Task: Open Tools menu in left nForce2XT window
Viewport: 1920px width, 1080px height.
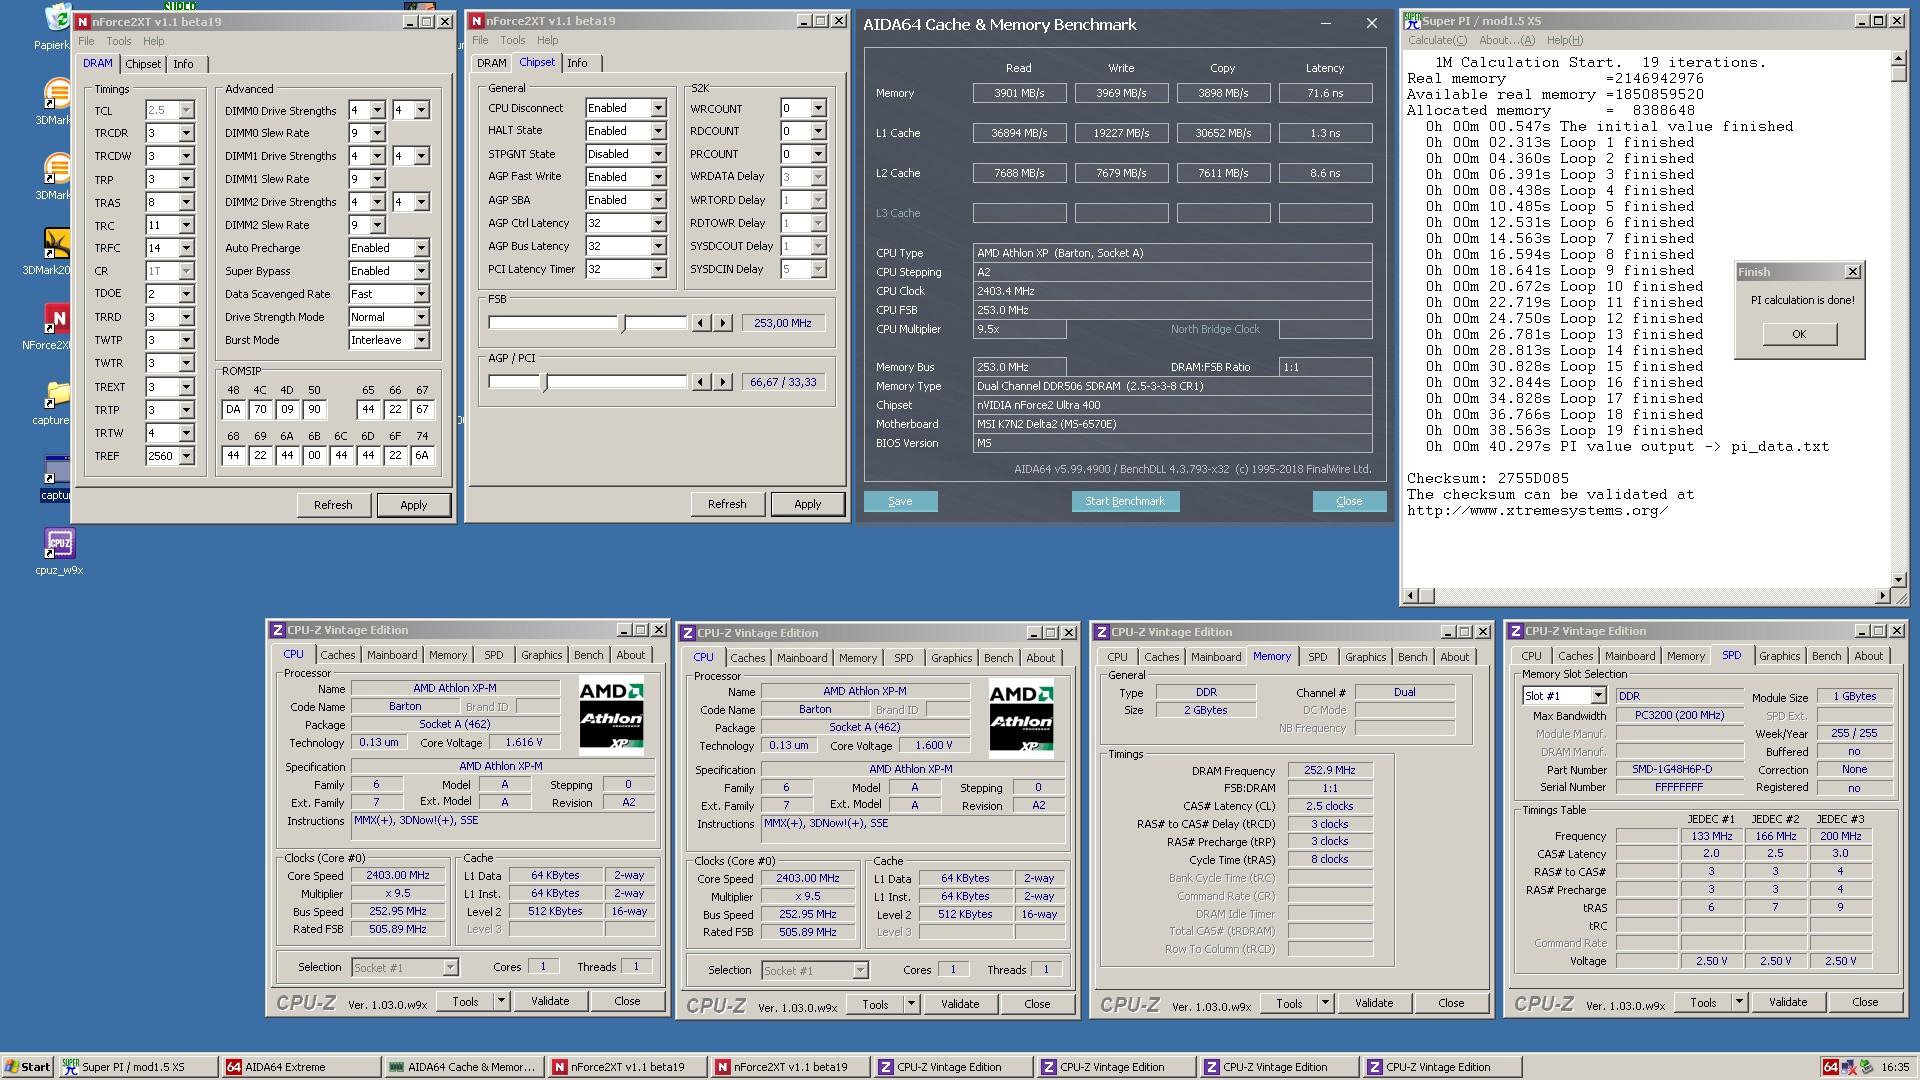Action: 119,41
